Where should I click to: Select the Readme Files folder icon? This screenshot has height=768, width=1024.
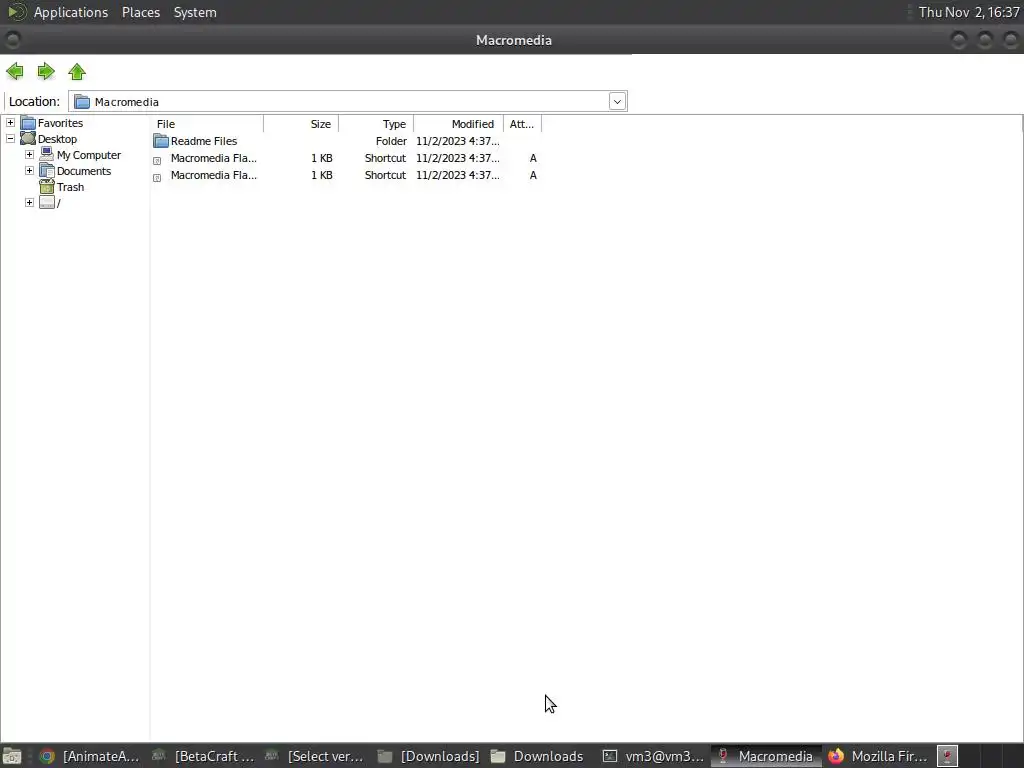point(161,140)
